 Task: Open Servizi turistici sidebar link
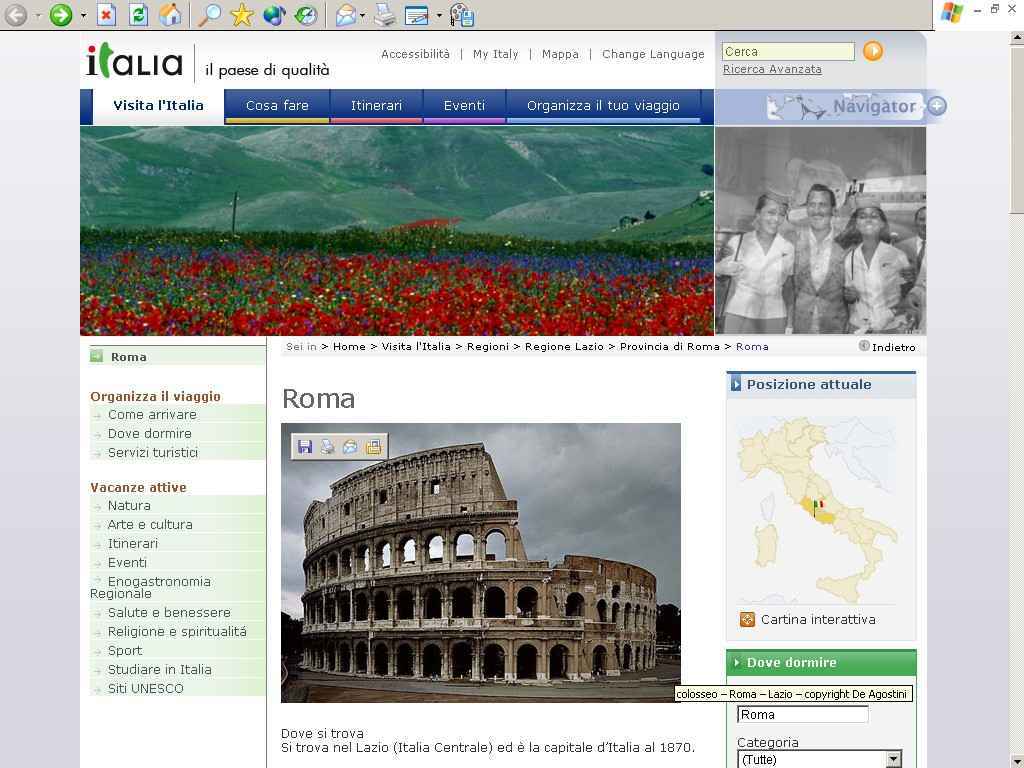153,453
